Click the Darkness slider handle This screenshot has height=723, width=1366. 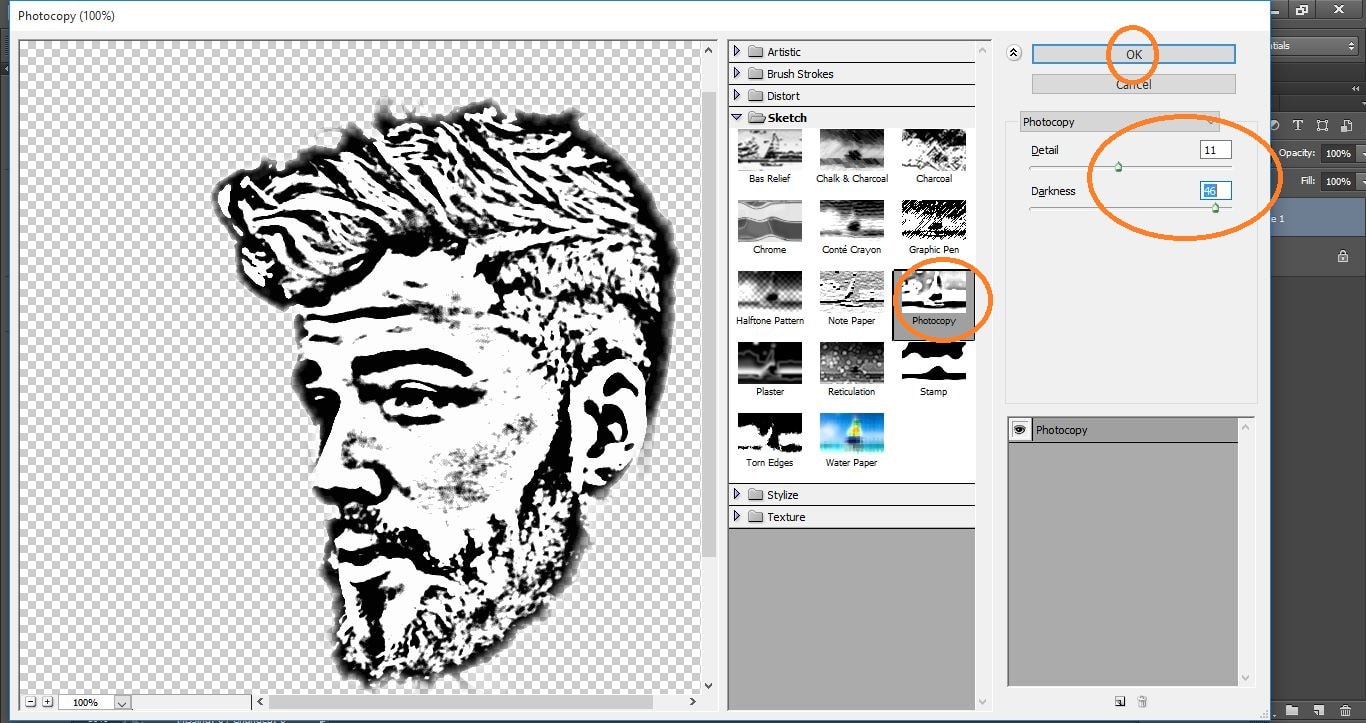click(x=1215, y=208)
